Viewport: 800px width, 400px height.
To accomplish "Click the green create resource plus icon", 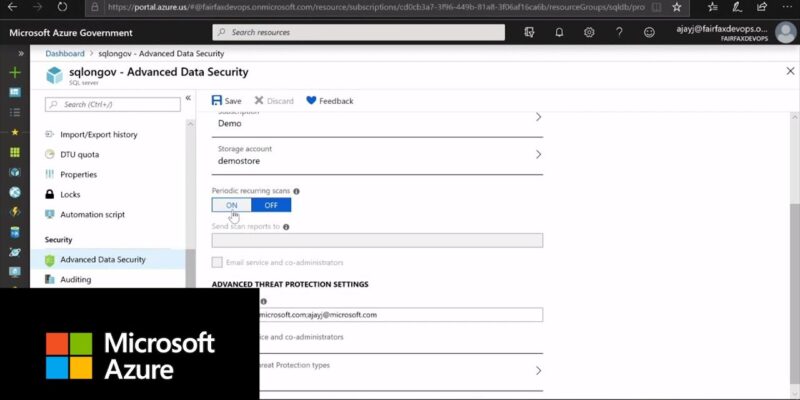I will tap(15, 73).
